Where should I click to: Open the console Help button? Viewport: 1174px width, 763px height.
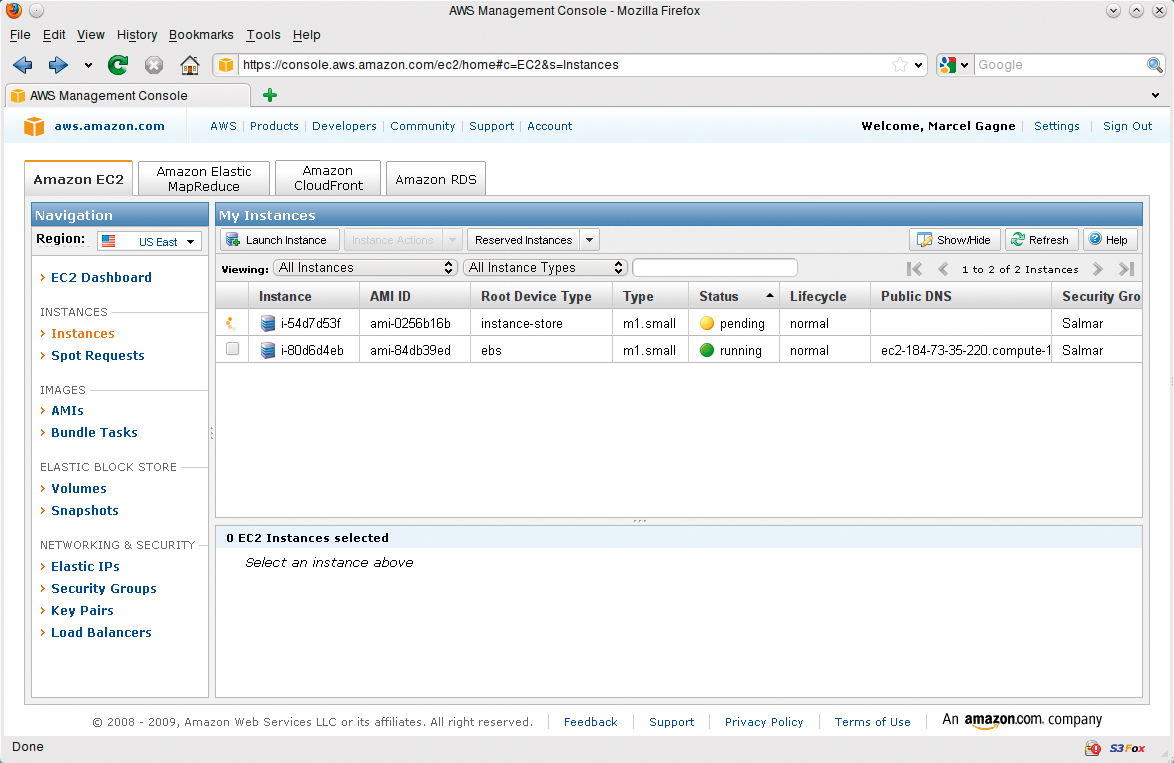coord(1110,240)
